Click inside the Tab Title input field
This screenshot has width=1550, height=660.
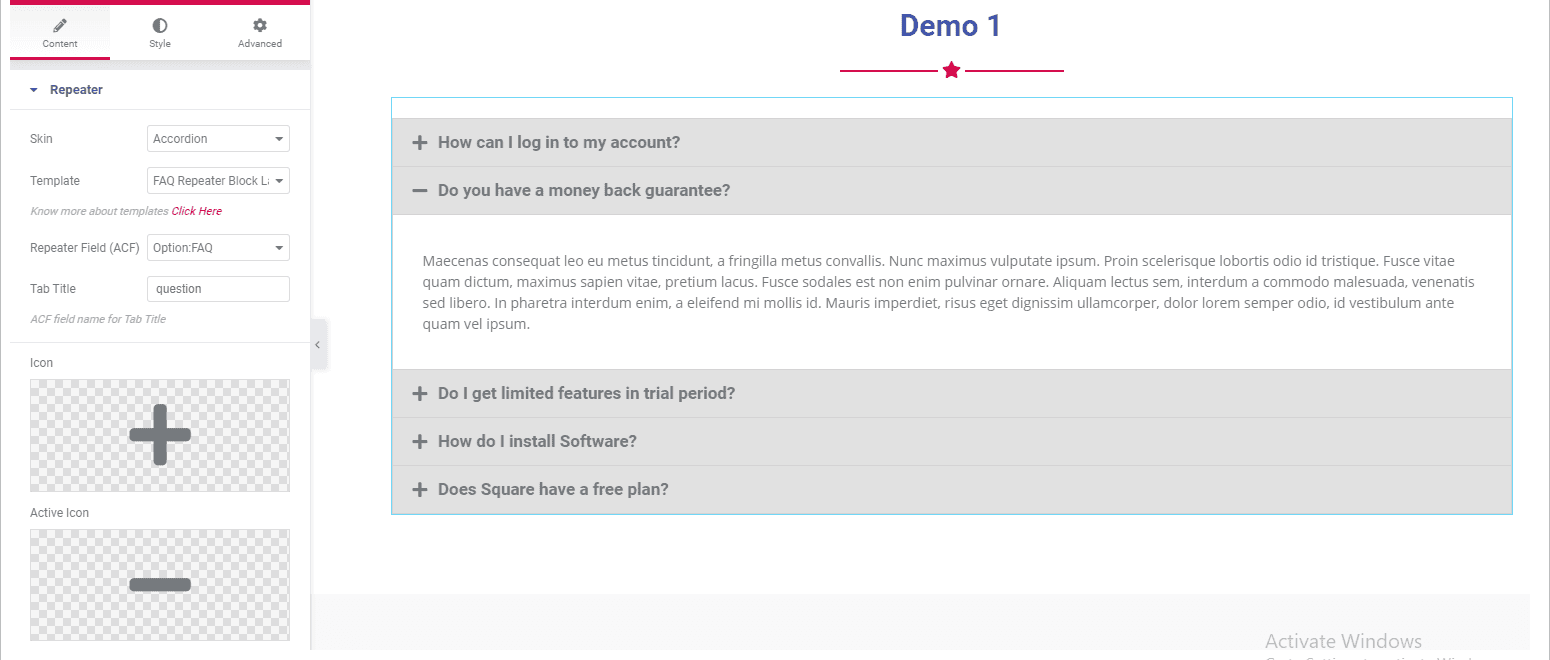tap(218, 289)
